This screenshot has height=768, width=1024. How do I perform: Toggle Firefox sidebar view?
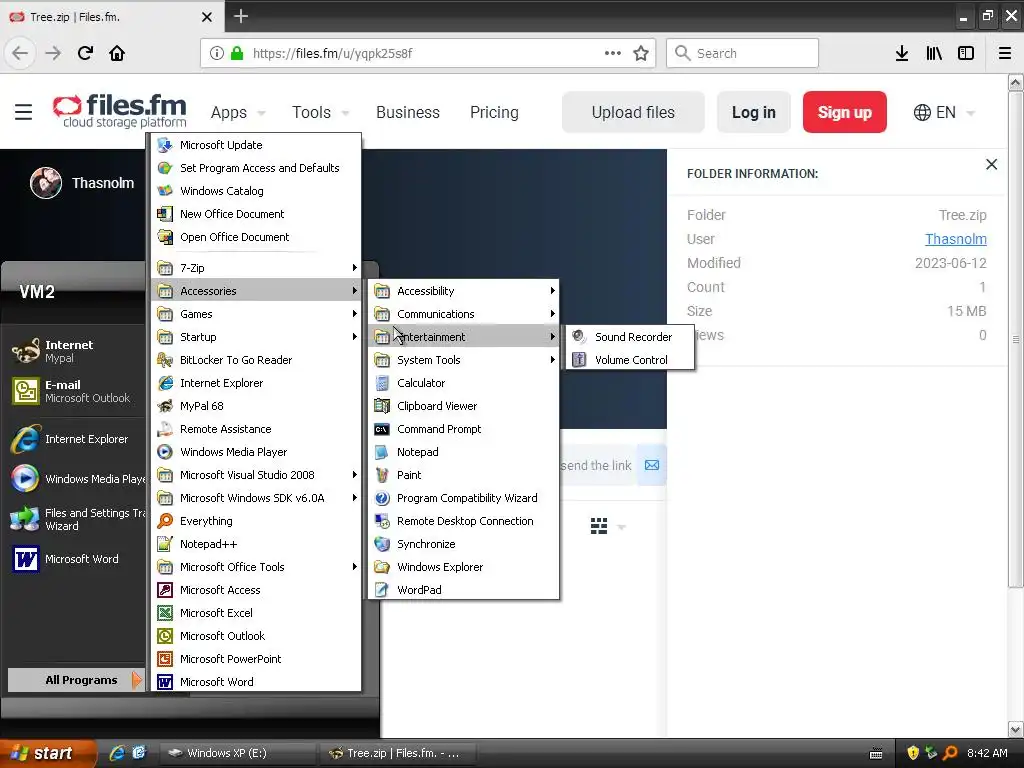pos(966,53)
